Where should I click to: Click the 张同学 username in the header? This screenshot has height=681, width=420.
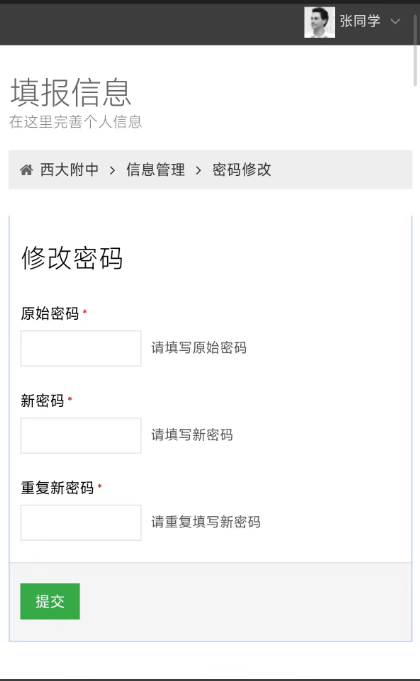pos(360,21)
